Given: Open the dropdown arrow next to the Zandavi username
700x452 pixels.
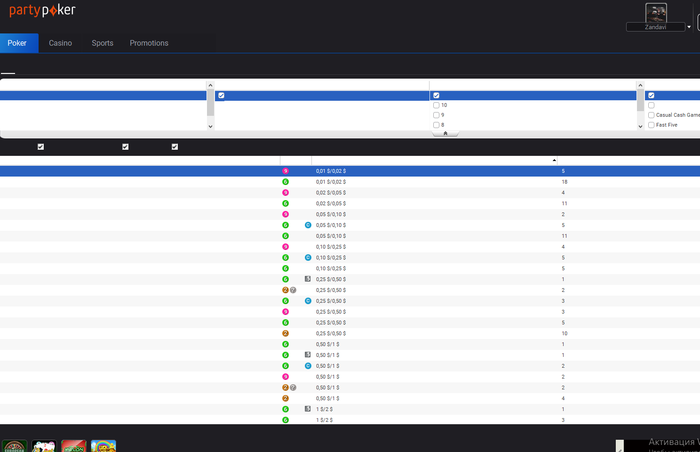Looking at the screenshot, I should click(x=689, y=27).
